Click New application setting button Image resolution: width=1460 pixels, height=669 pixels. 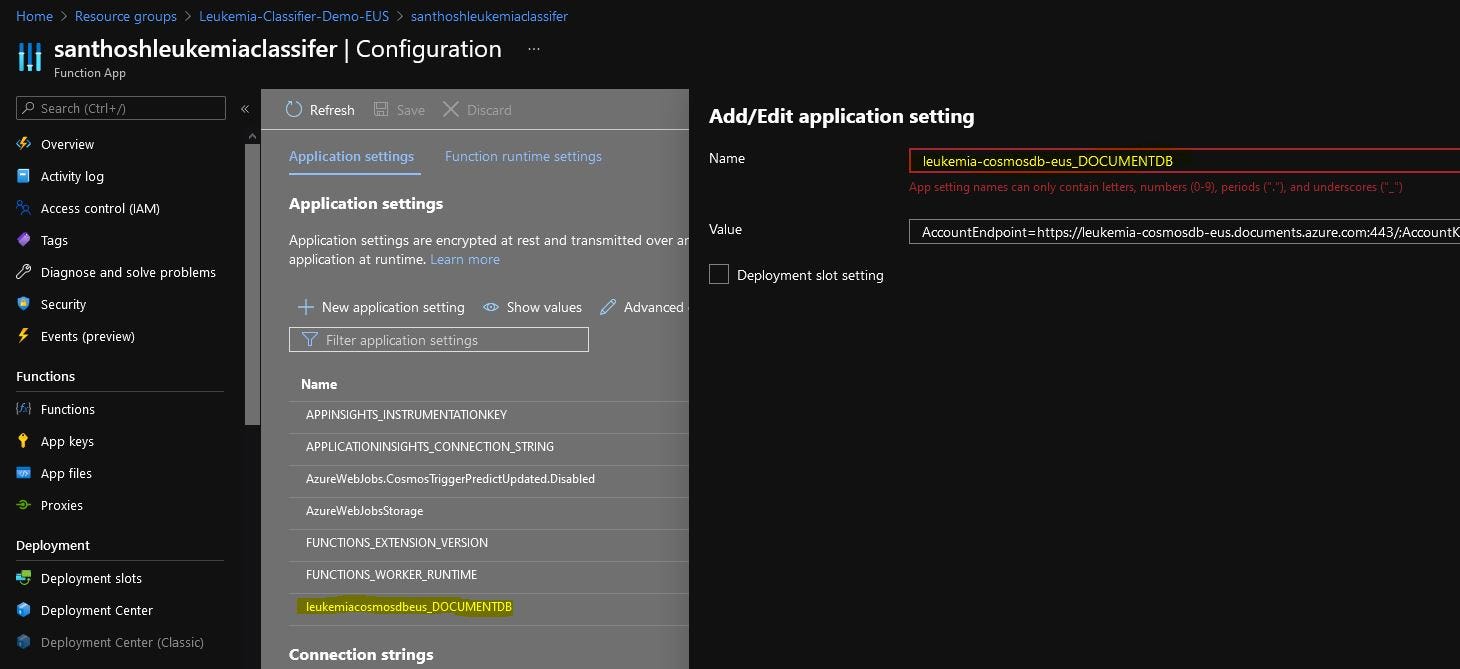(381, 307)
